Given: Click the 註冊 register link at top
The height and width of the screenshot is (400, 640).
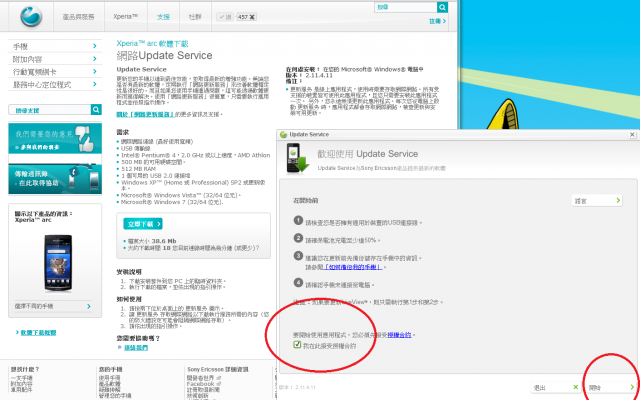Looking at the screenshot, I should (x=437, y=21).
